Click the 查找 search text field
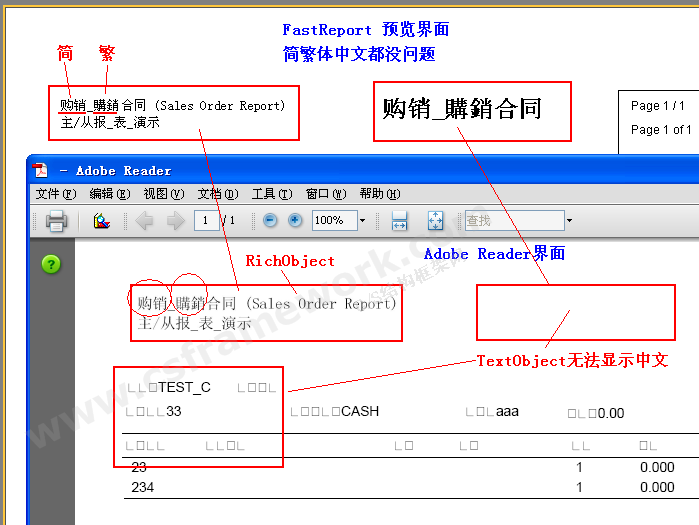Screen dimensions: 699x525 tap(512, 221)
